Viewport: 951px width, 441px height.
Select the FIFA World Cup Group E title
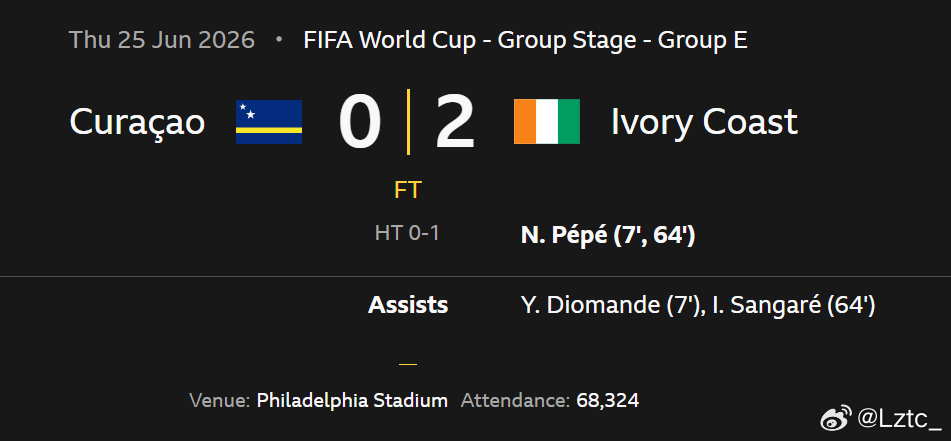click(525, 41)
